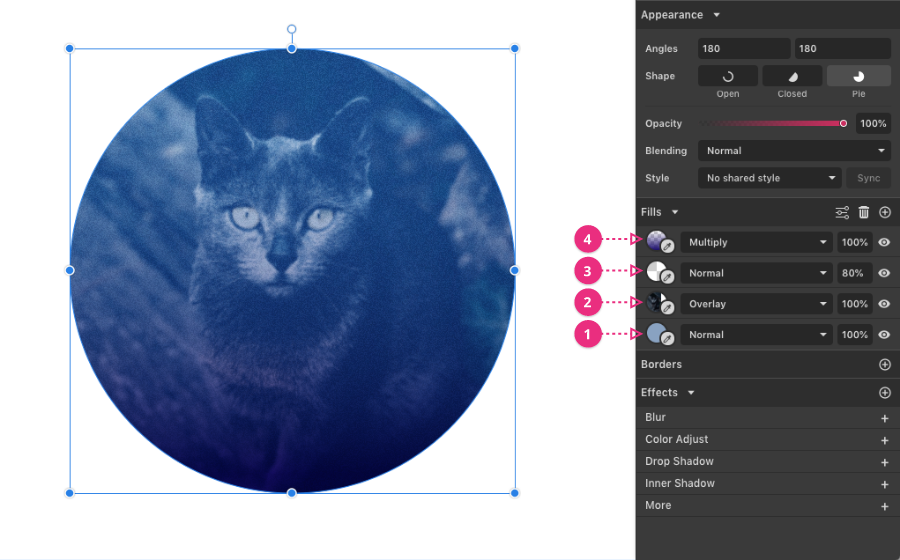
Task: Change the Overlay fill blend mode
Action: point(757,304)
